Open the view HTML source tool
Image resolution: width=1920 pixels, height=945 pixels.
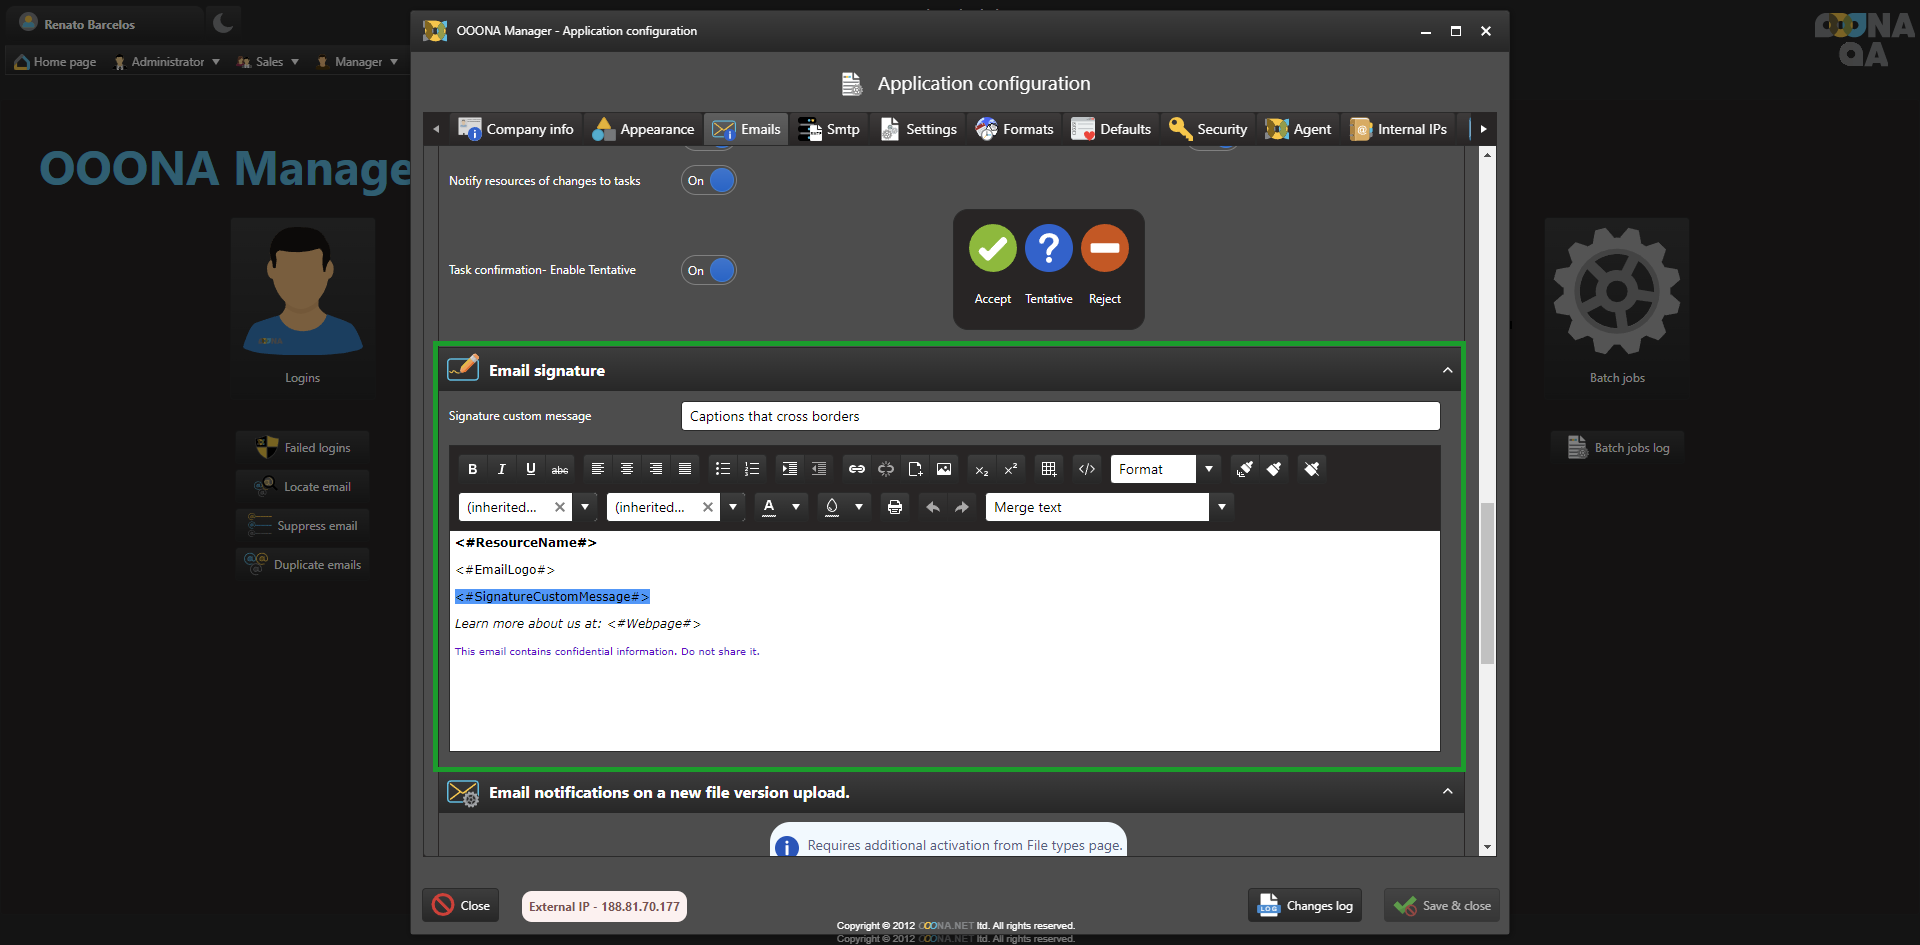coord(1087,469)
